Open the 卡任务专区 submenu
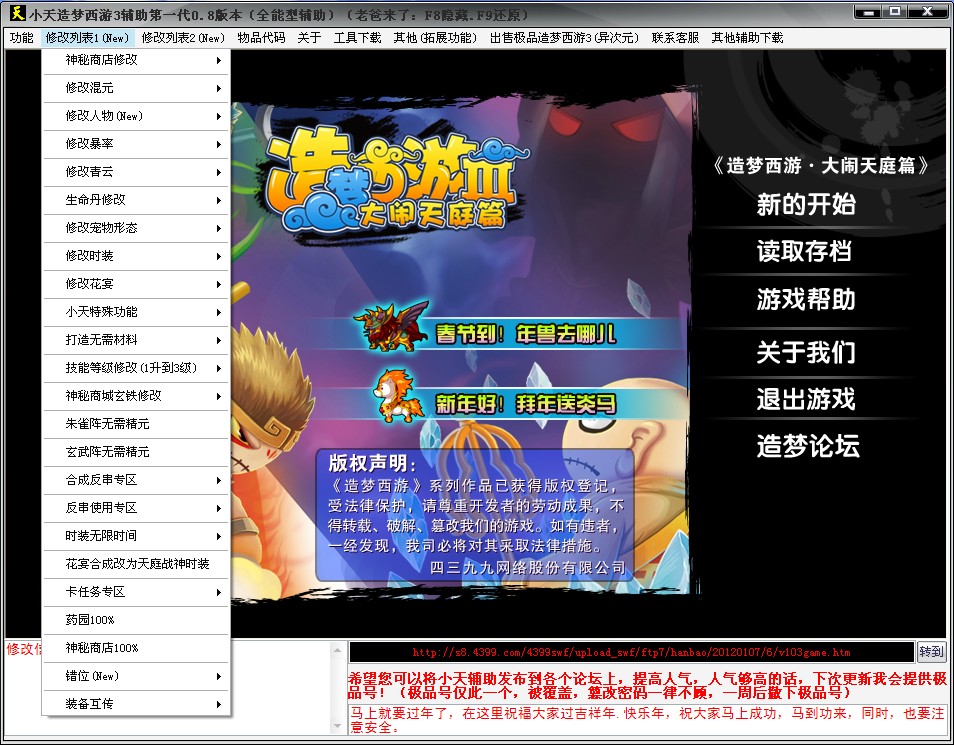Viewport: 954px width, 745px height. [136, 592]
